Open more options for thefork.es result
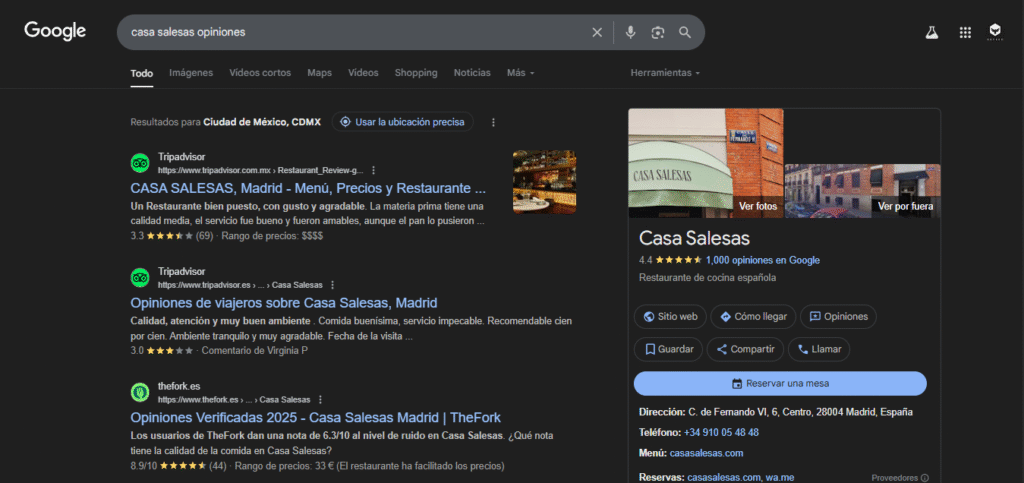Image resolution: width=1024 pixels, height=483 pixels. (x=320, y=400)
